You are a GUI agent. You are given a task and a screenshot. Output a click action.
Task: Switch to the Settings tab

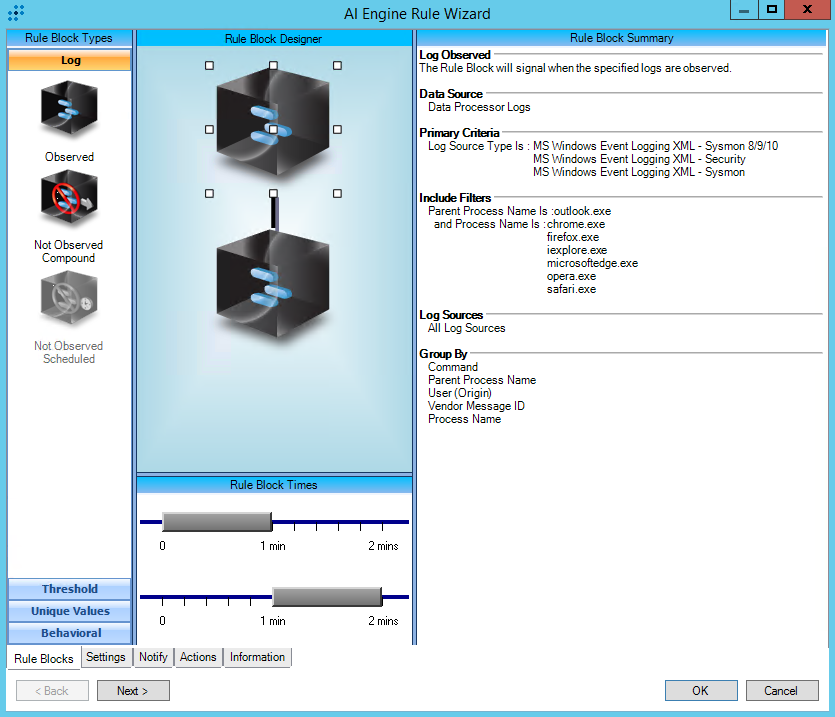[x=105, y=657]
